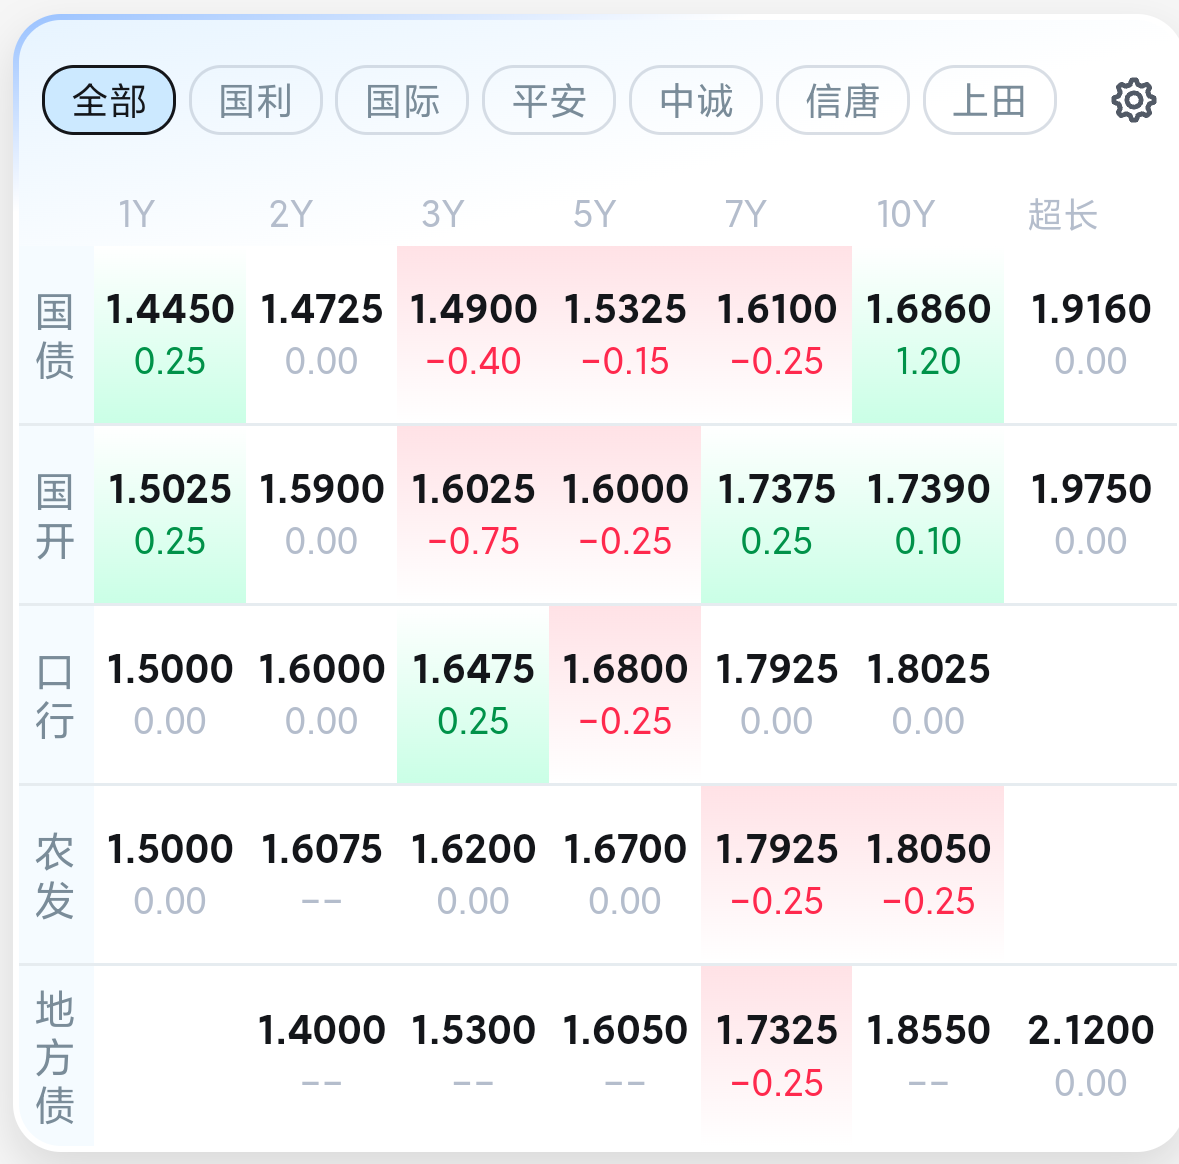
Task: Select 国开 7Y yield 1.7375
Action: (777, 515)
